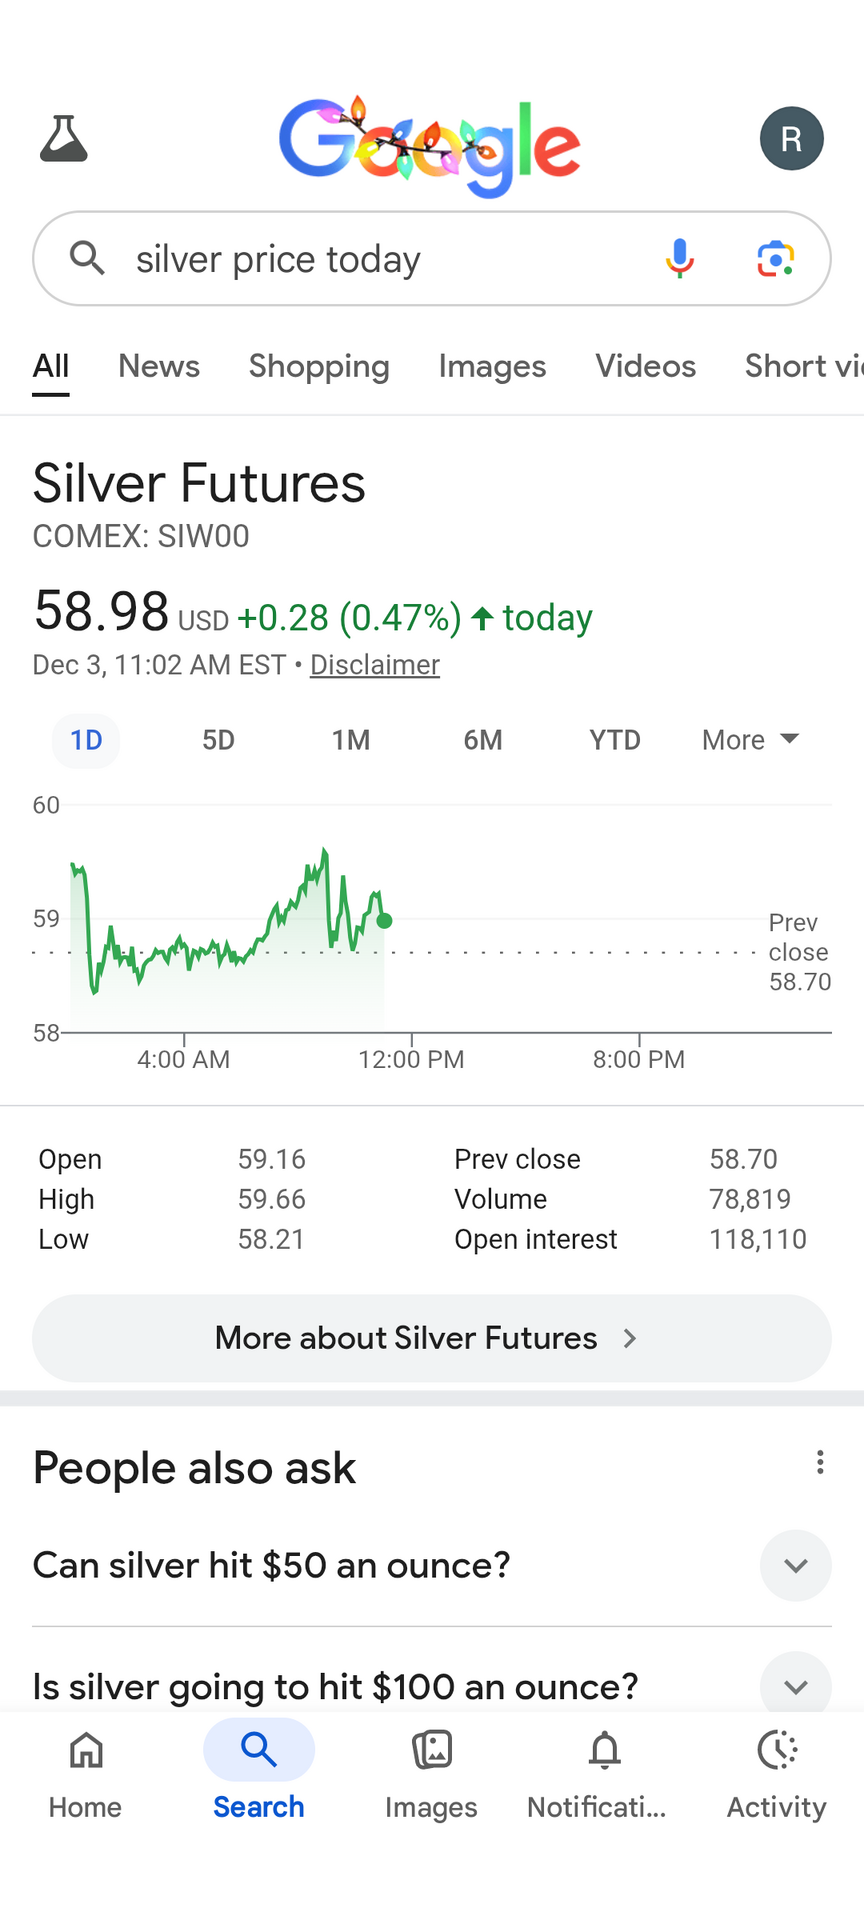Open the Disclaimer link

pos(375,665)
